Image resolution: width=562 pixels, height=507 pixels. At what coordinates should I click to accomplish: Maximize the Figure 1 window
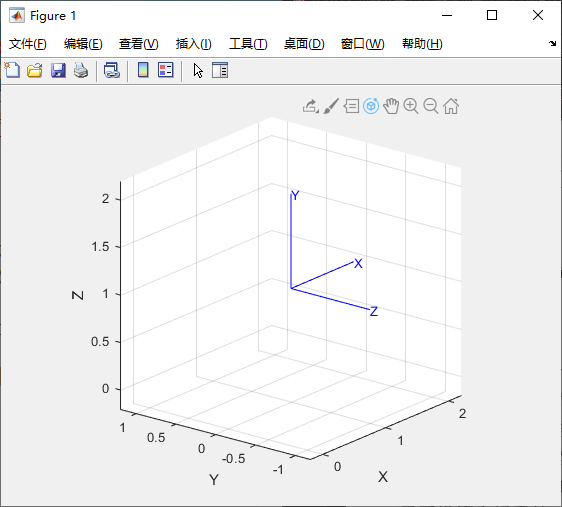click(x=492, y=15)
